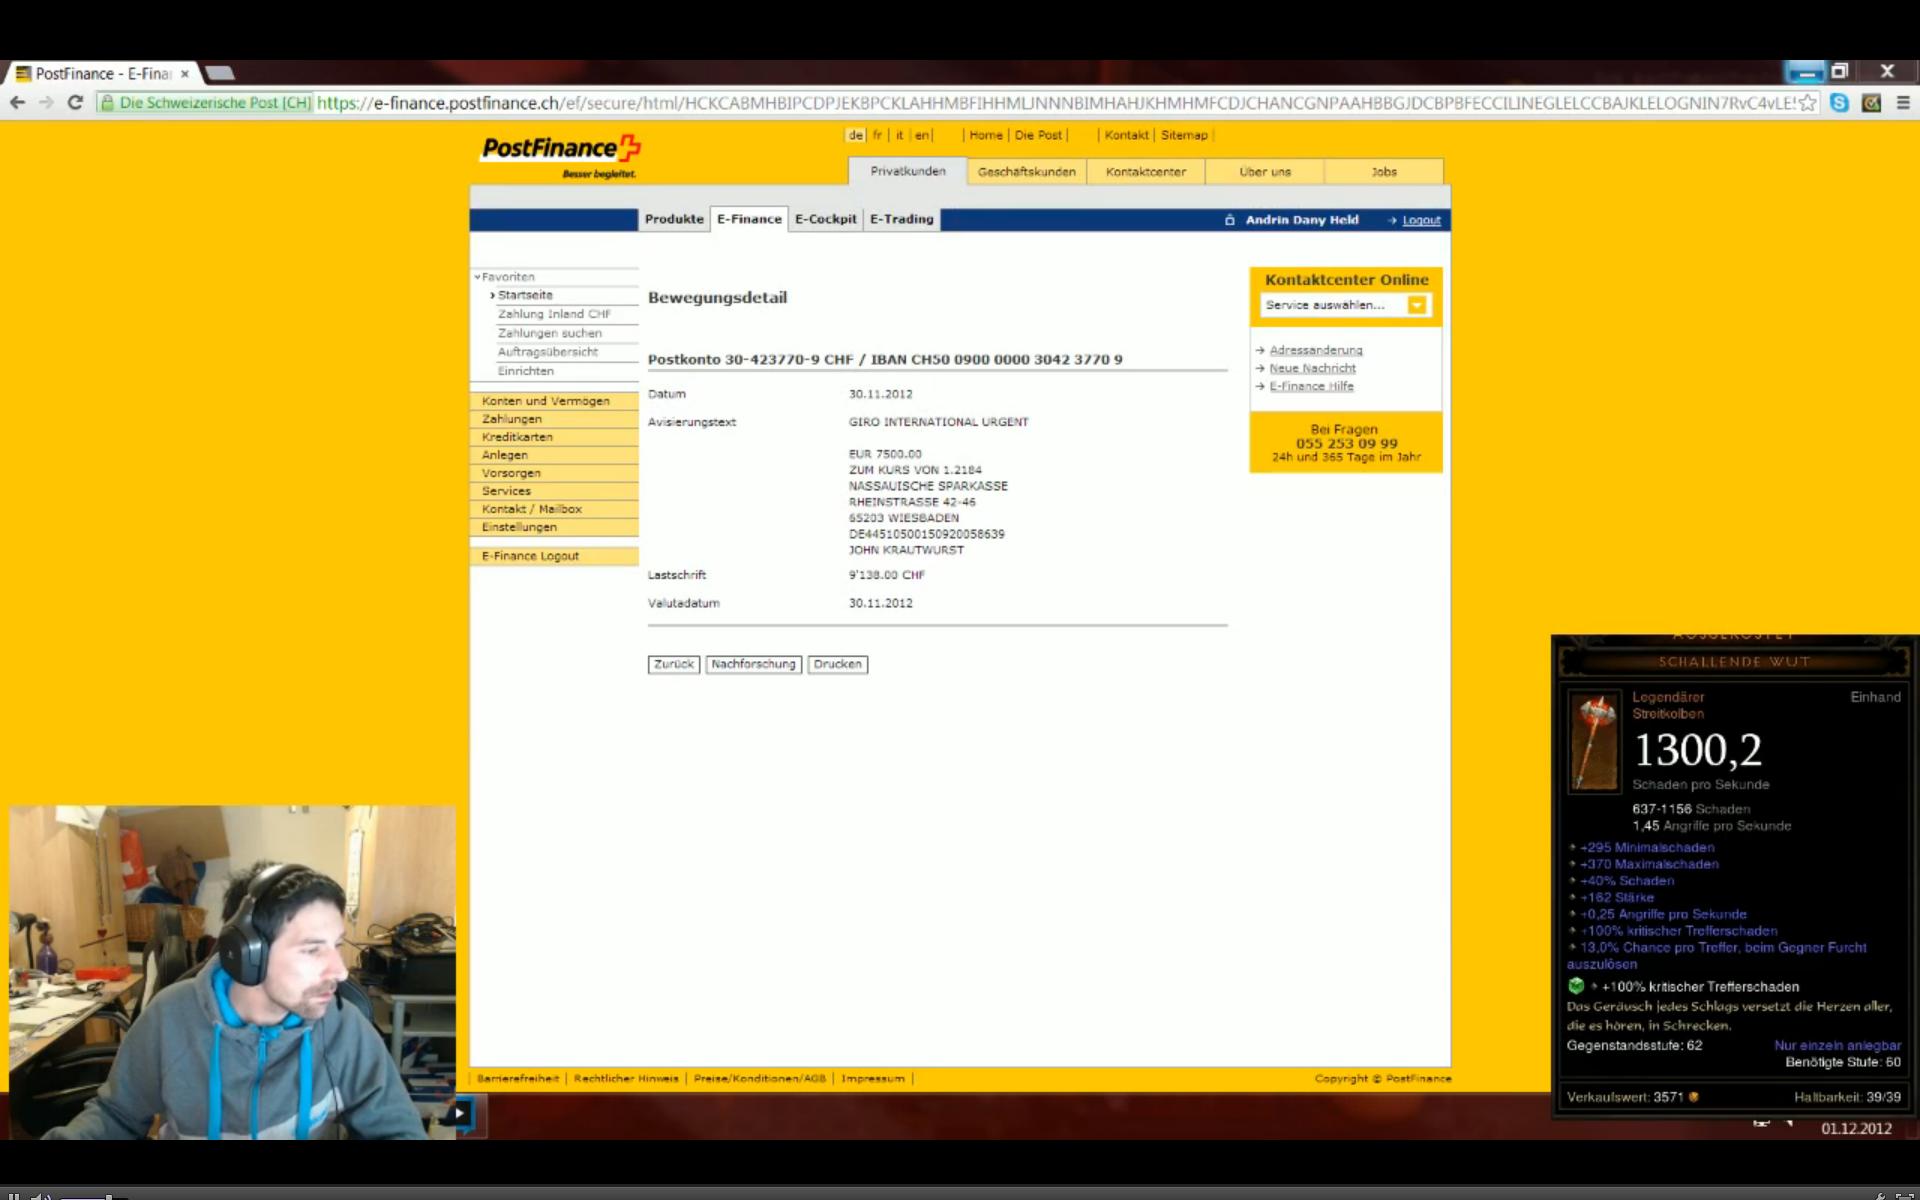Click the Schallende Wut mace thumbnail
1920x1200 pixels.
1594,742
